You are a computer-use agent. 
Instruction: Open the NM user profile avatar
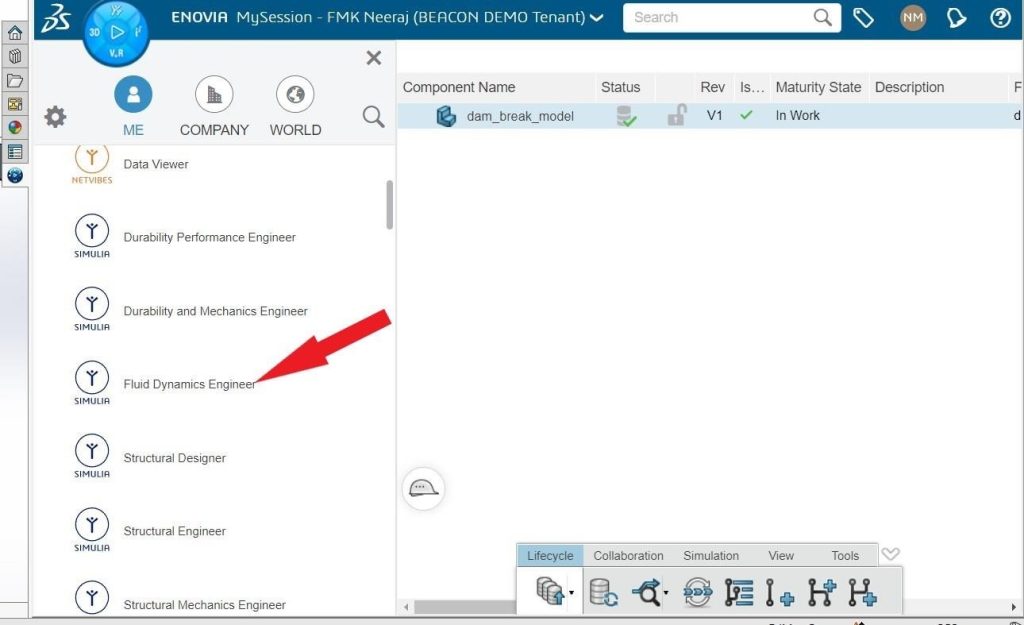tap(912, 18)
